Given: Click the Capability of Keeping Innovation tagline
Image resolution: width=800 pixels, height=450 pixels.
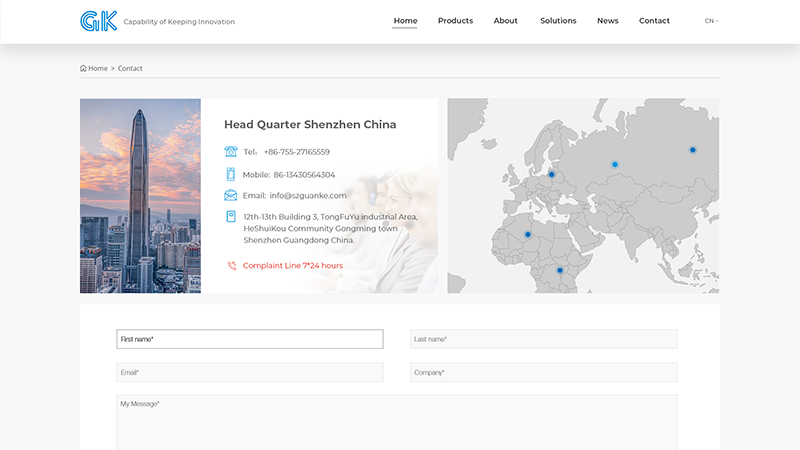Looking at the screenshot, I should [179, 21].
